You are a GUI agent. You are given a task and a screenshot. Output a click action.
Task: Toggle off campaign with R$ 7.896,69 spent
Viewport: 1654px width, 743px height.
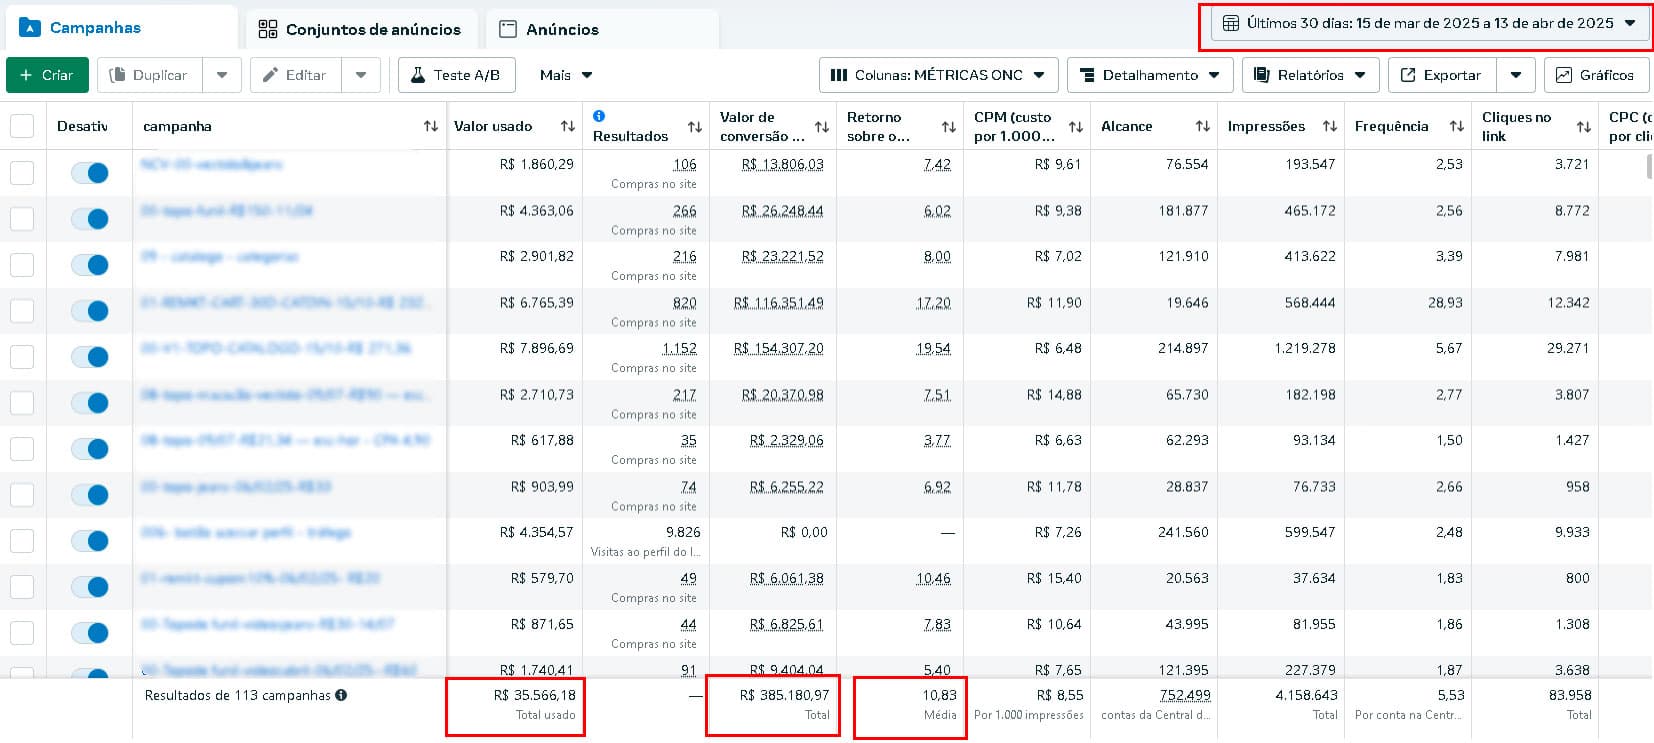coord(90,357)
